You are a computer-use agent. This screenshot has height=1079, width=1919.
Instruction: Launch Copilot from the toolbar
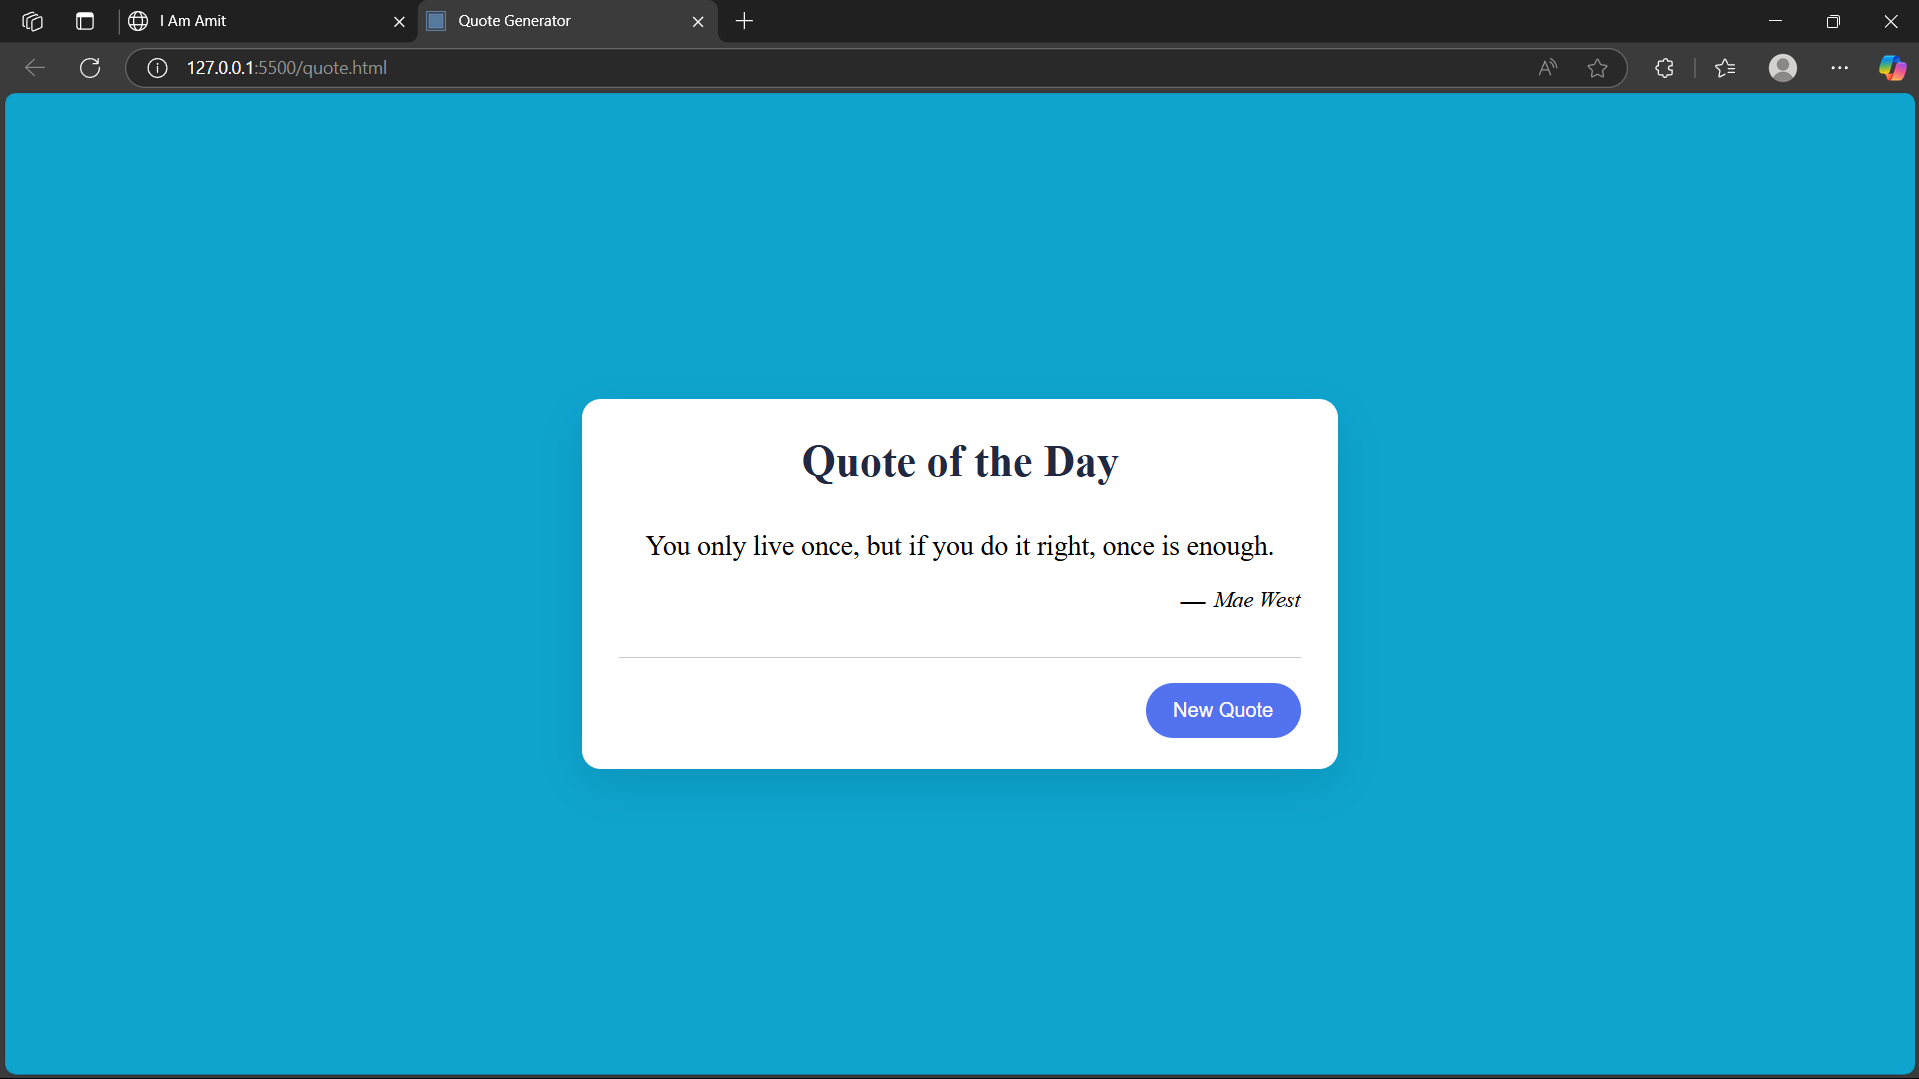point(1892,68)
